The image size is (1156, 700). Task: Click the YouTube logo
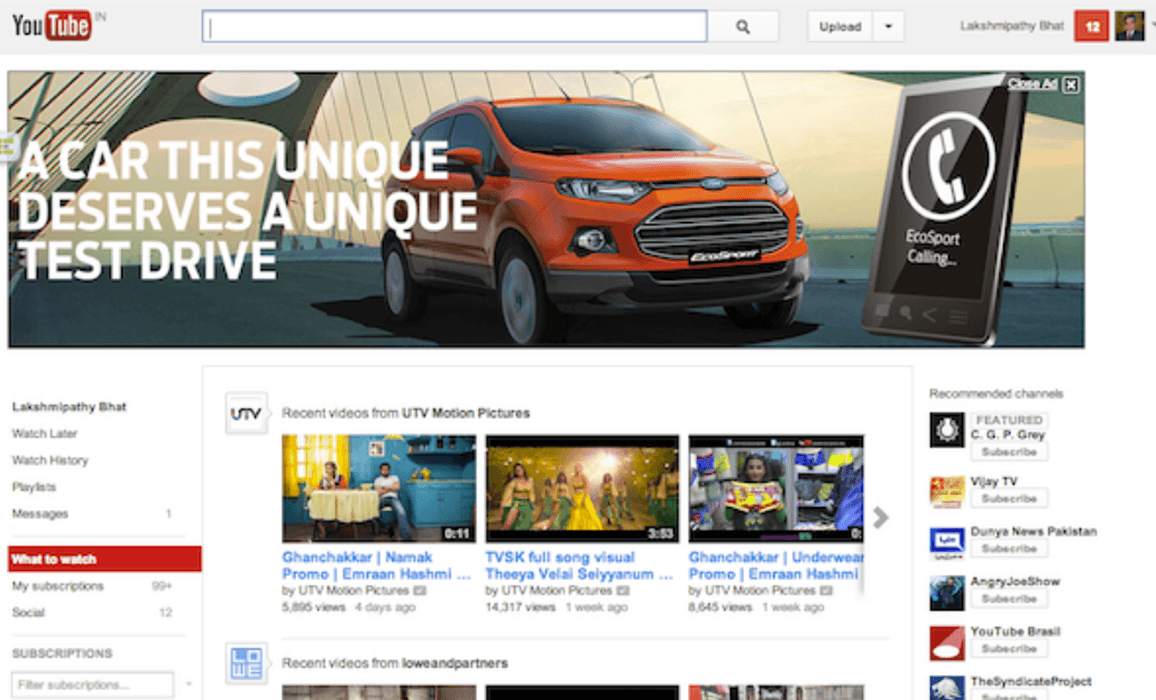tap(52, 26)
